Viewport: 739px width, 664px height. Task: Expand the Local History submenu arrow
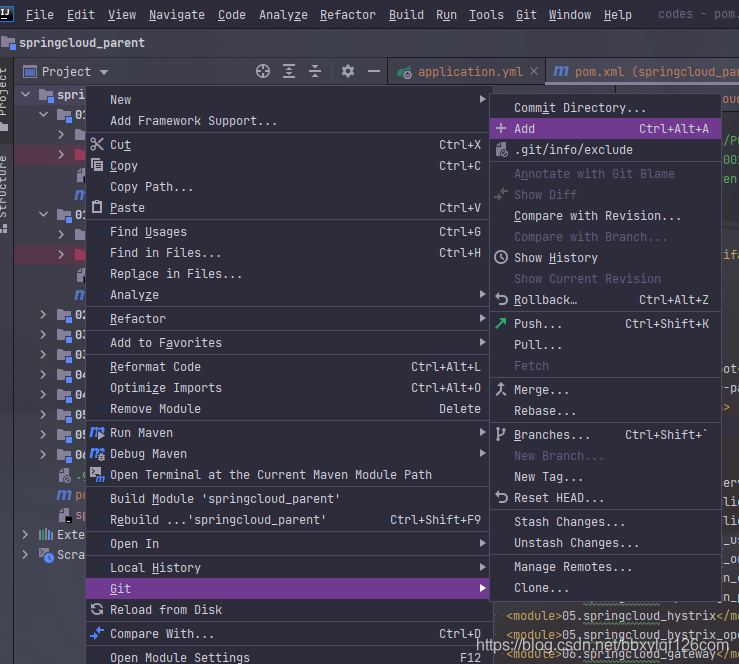pos(482,567)
